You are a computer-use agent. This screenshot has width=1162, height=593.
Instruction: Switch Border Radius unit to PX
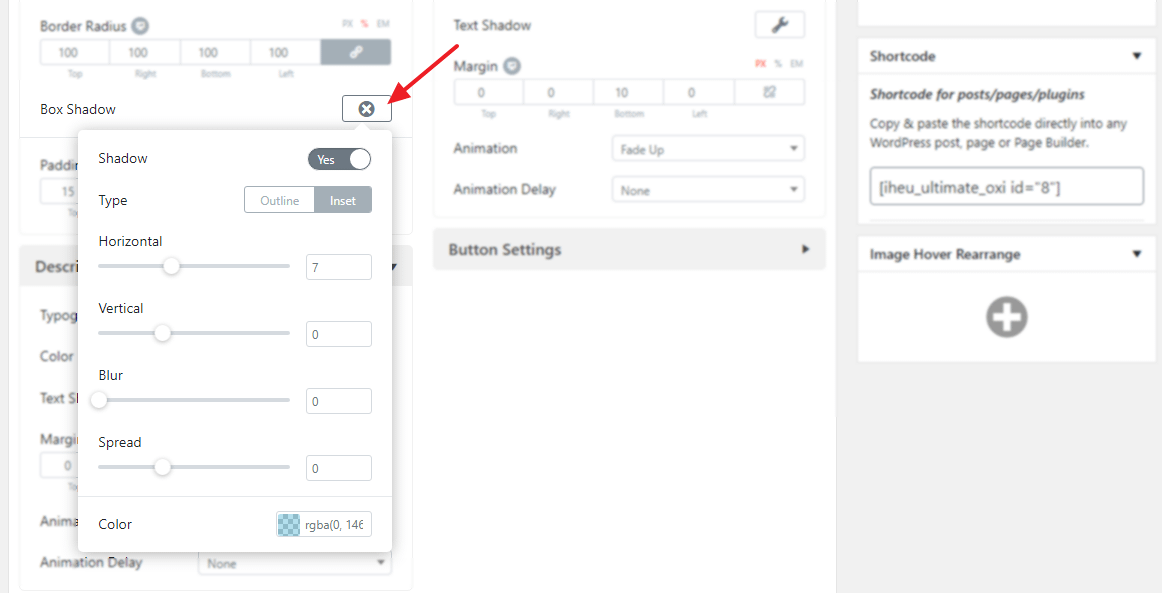coord(347,24)
